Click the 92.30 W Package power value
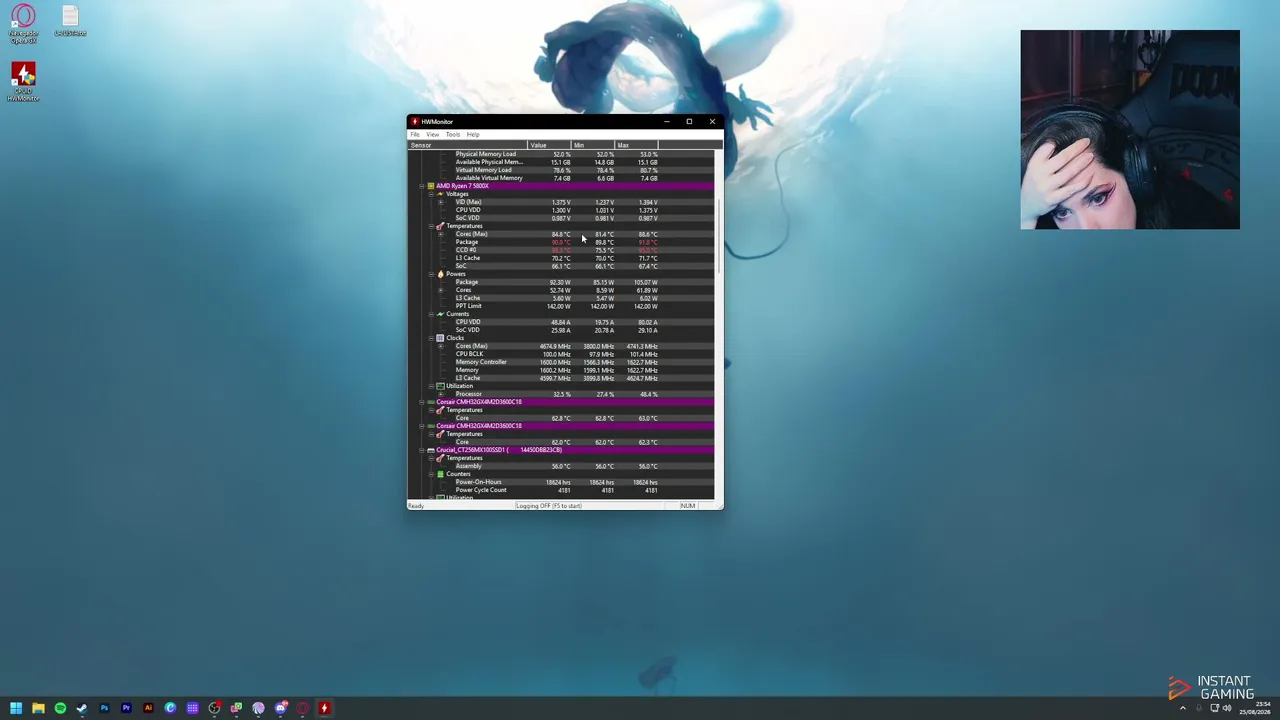1280x720 pixels. [559, 282]
